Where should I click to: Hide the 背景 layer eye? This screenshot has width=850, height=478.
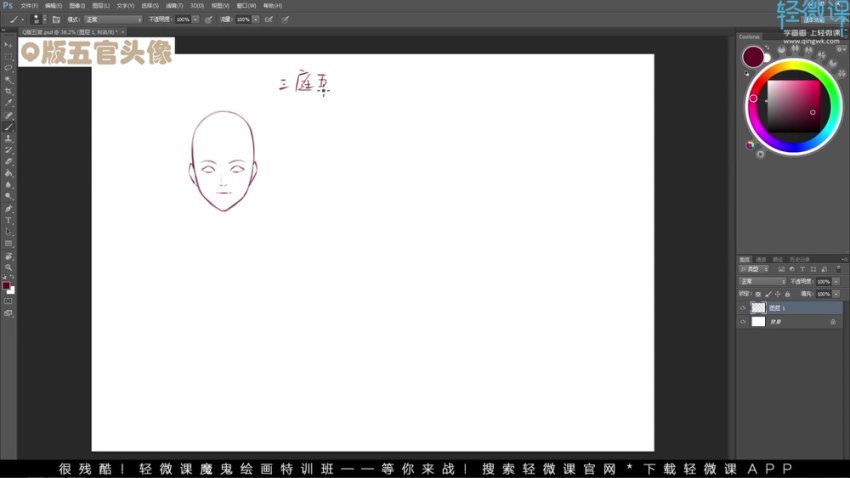(x=743, y=322)
